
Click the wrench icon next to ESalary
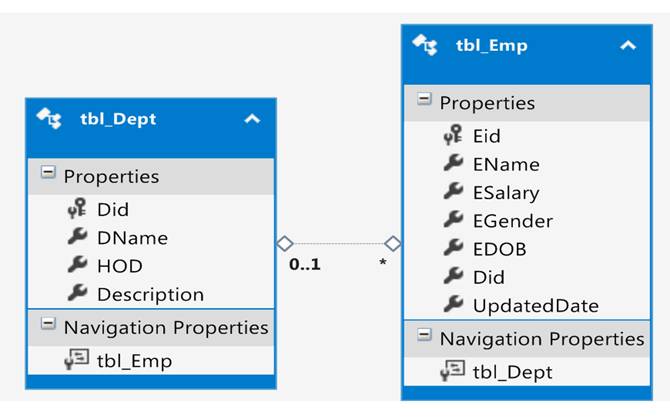click(453, 192)
